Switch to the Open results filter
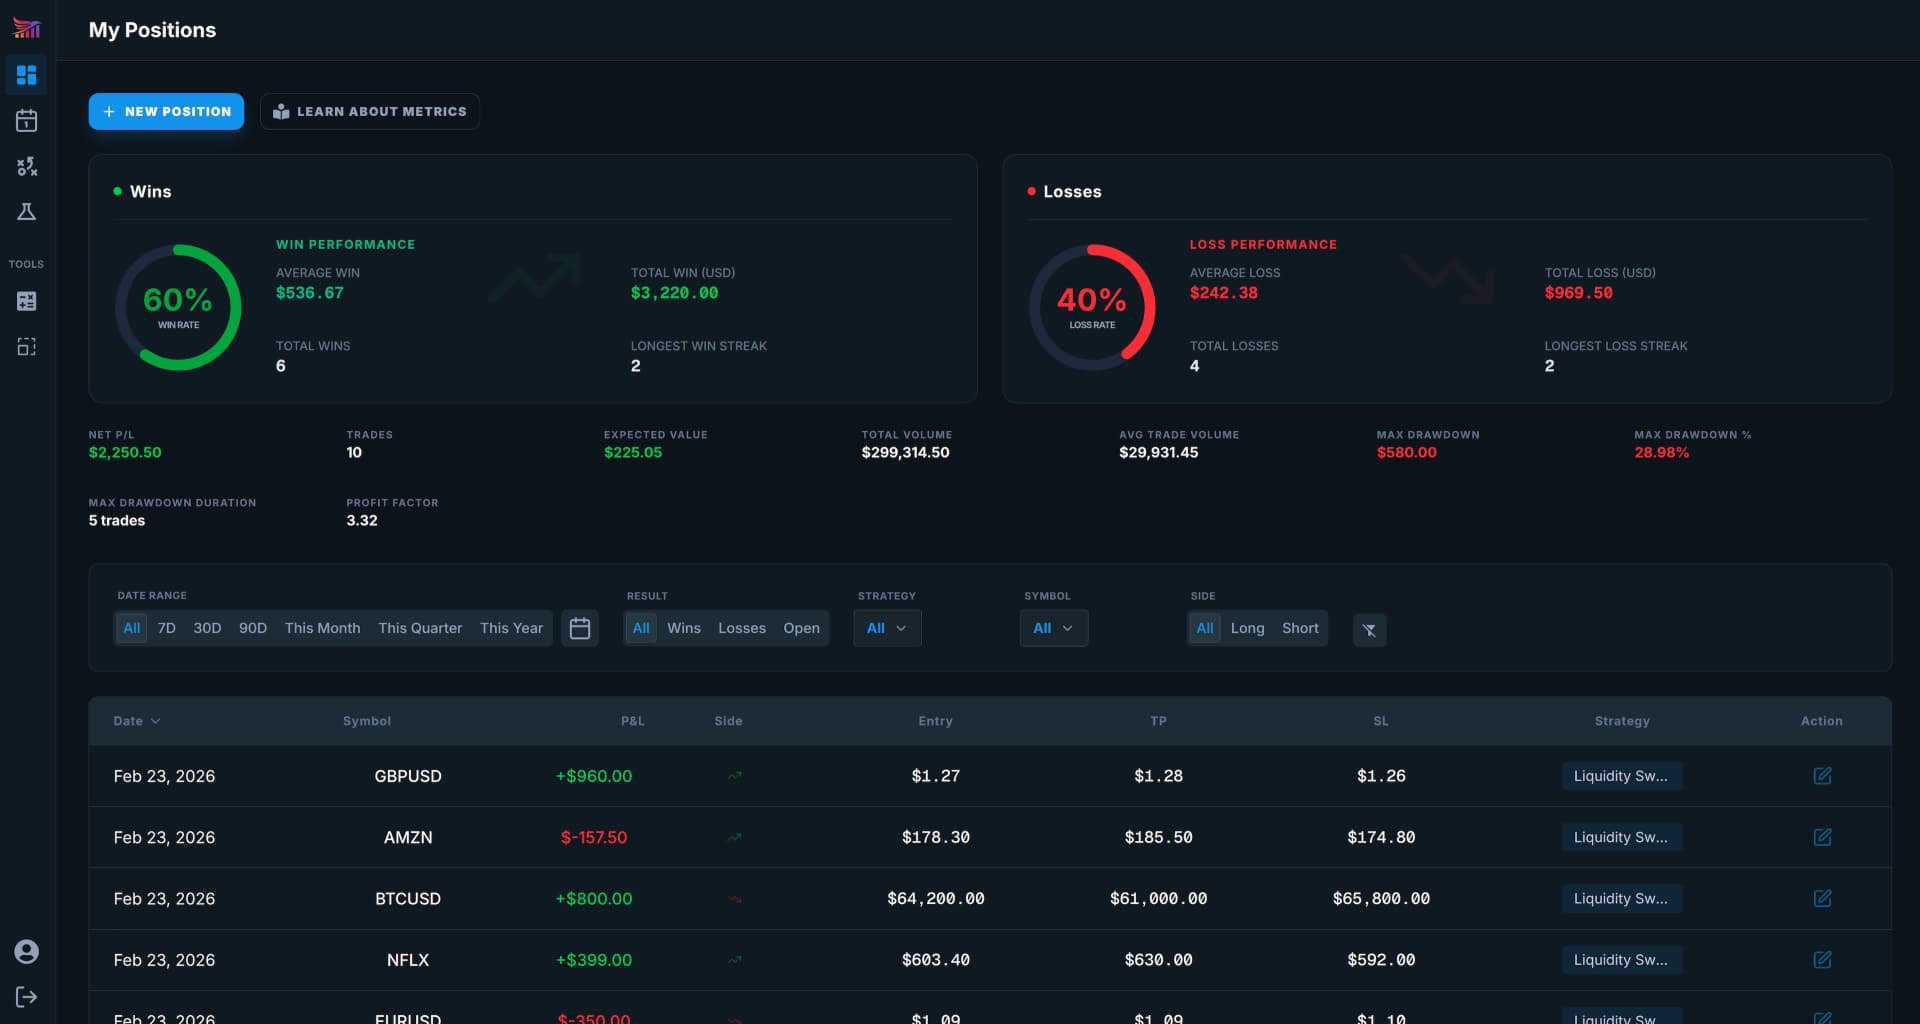This screenshot has height=1024, width=1920. [x=801, y=628]
